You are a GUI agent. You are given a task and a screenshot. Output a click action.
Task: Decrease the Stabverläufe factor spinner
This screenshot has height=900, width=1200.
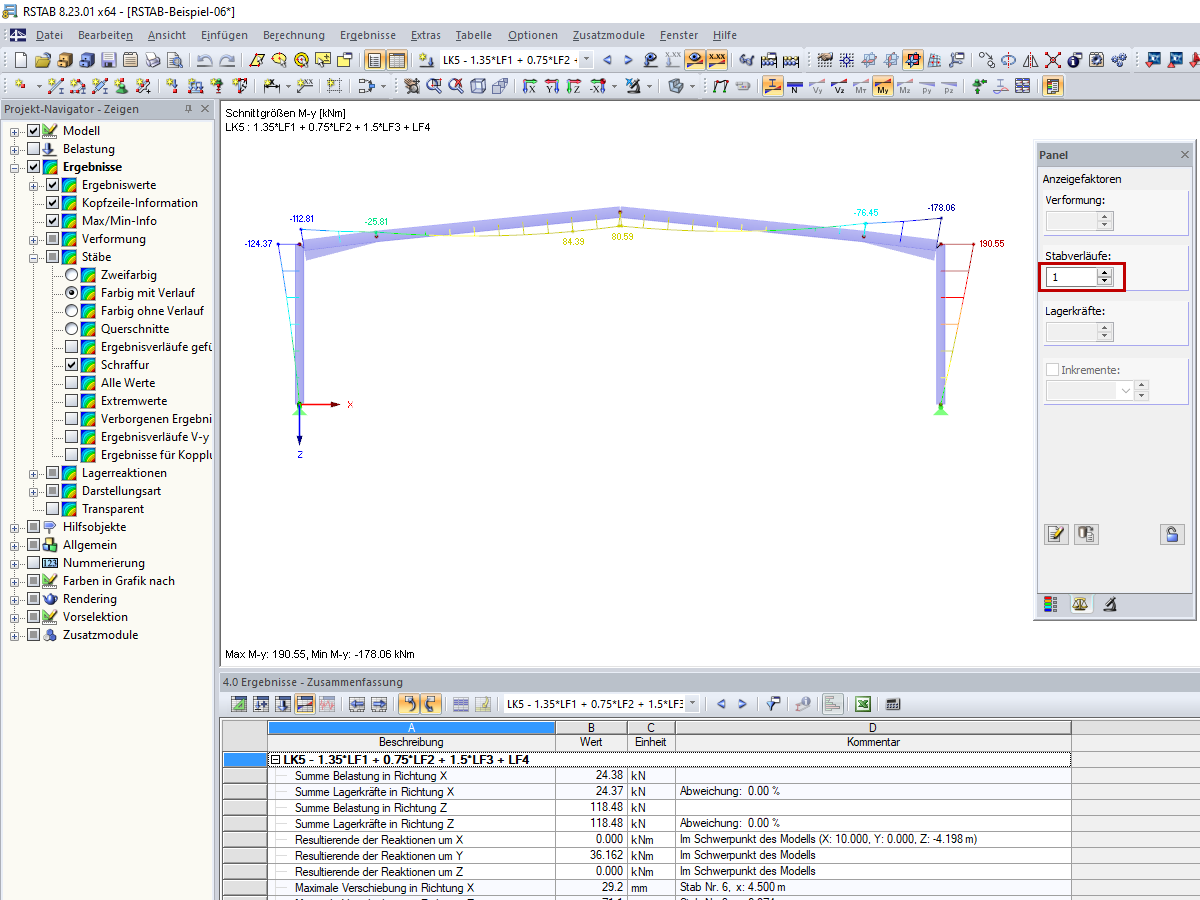pyautogui.click(x=1104, y=281)
